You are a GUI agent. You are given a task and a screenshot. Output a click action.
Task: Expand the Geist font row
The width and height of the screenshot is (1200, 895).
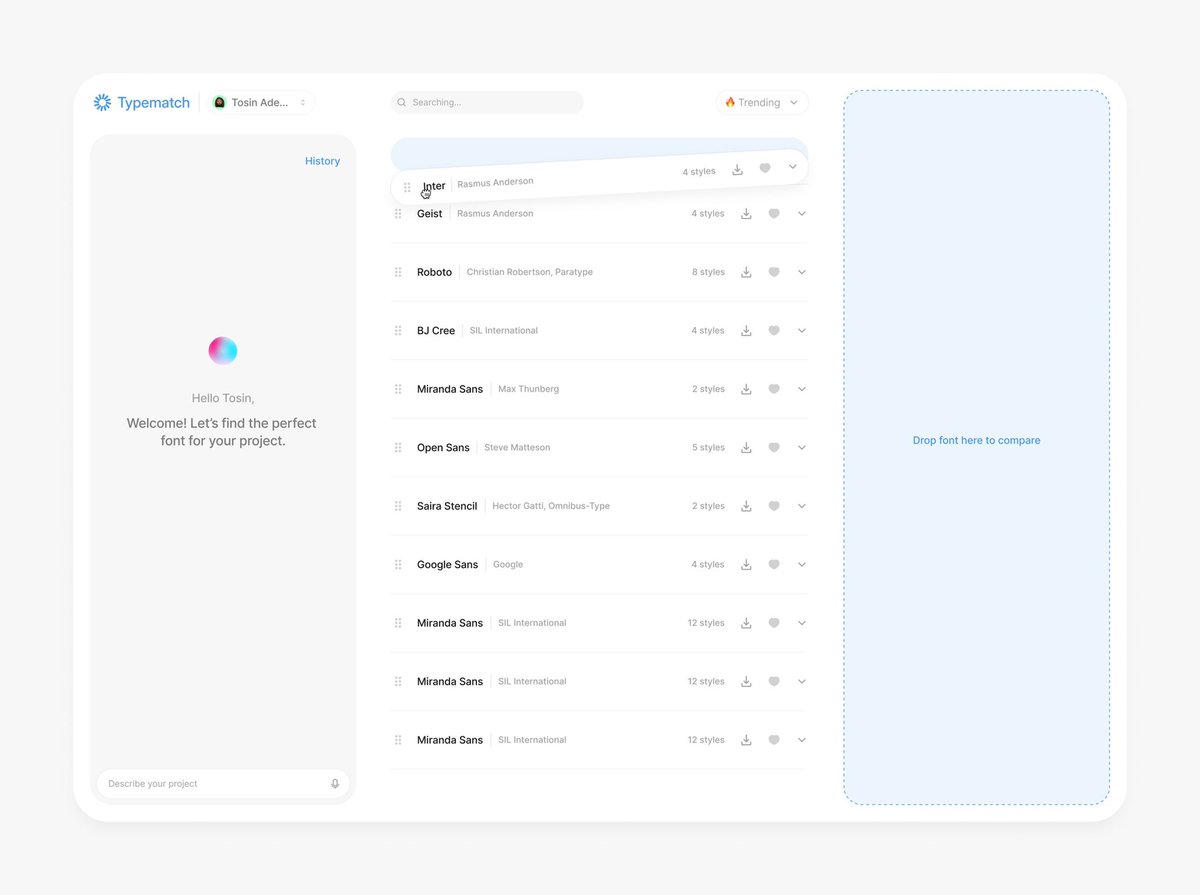click(x=802, y=214)
